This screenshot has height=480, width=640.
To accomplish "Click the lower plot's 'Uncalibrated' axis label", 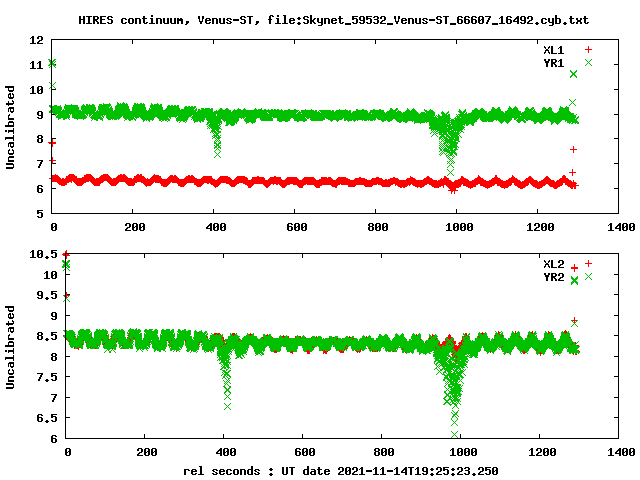I will (10, 347).
